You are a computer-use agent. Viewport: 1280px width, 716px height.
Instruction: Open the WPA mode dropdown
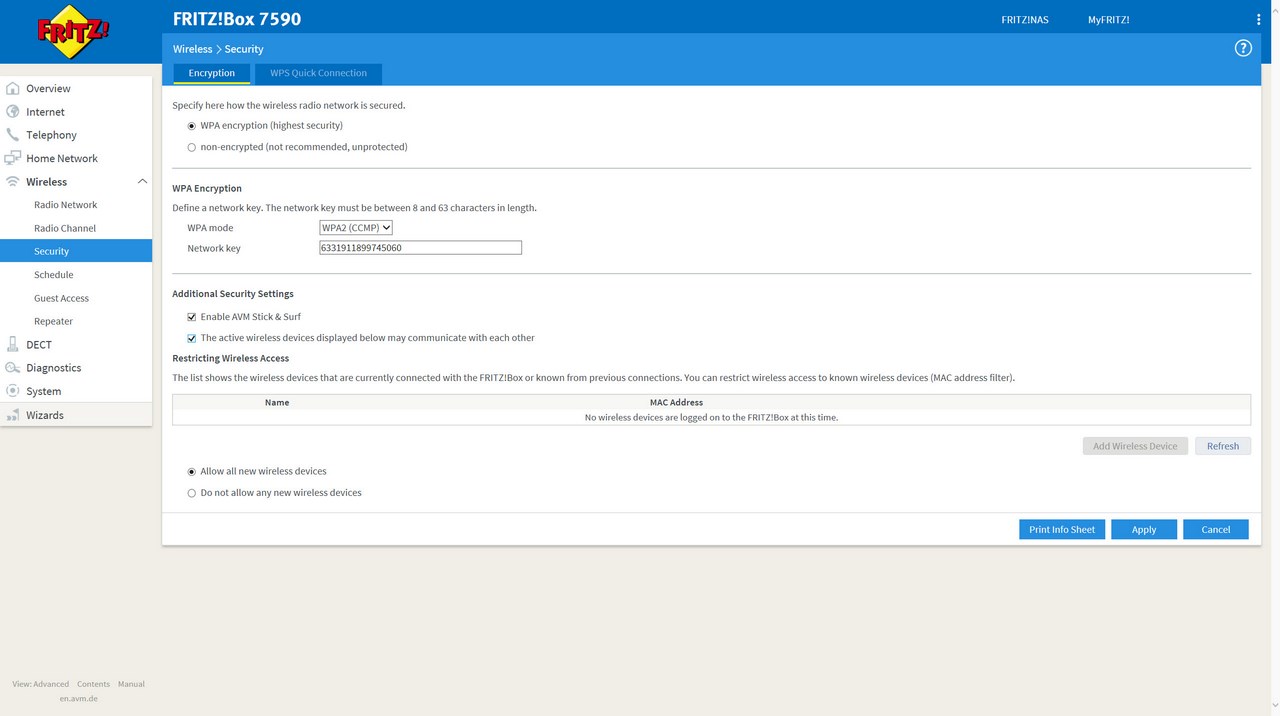click(355, 228)
